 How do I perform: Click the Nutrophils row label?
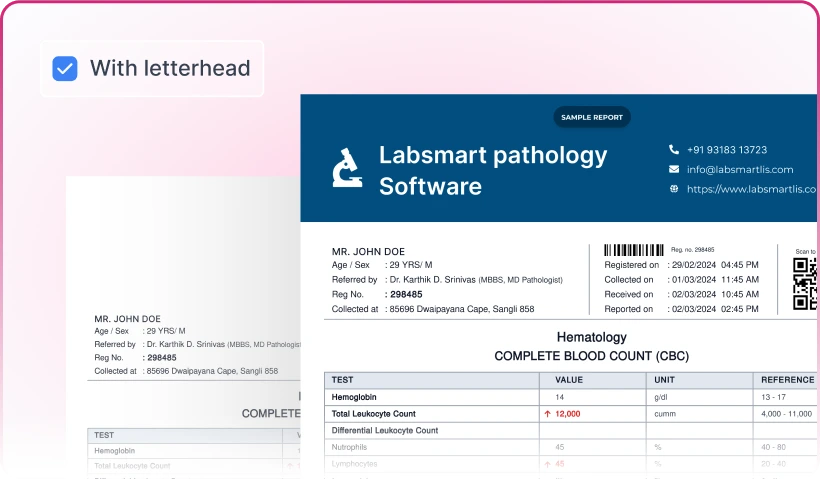(349, 447)
